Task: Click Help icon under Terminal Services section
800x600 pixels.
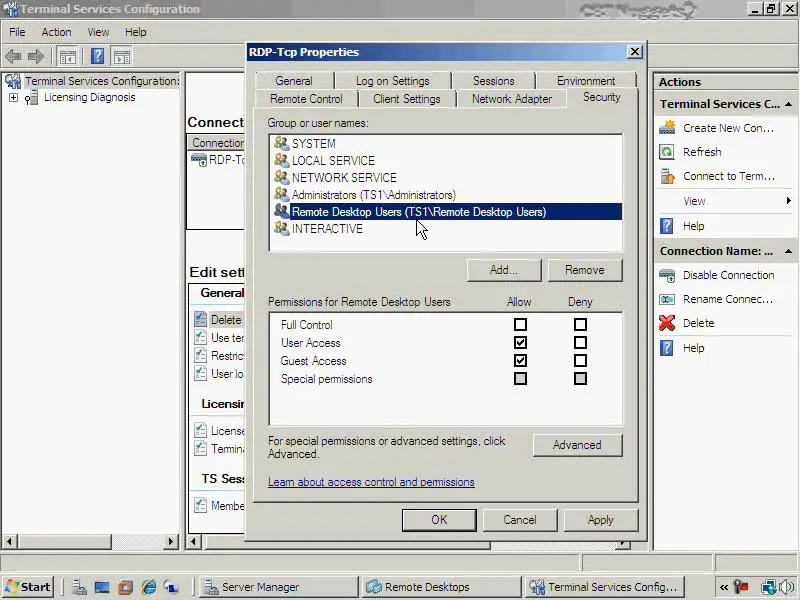Action: coord(667,226)
